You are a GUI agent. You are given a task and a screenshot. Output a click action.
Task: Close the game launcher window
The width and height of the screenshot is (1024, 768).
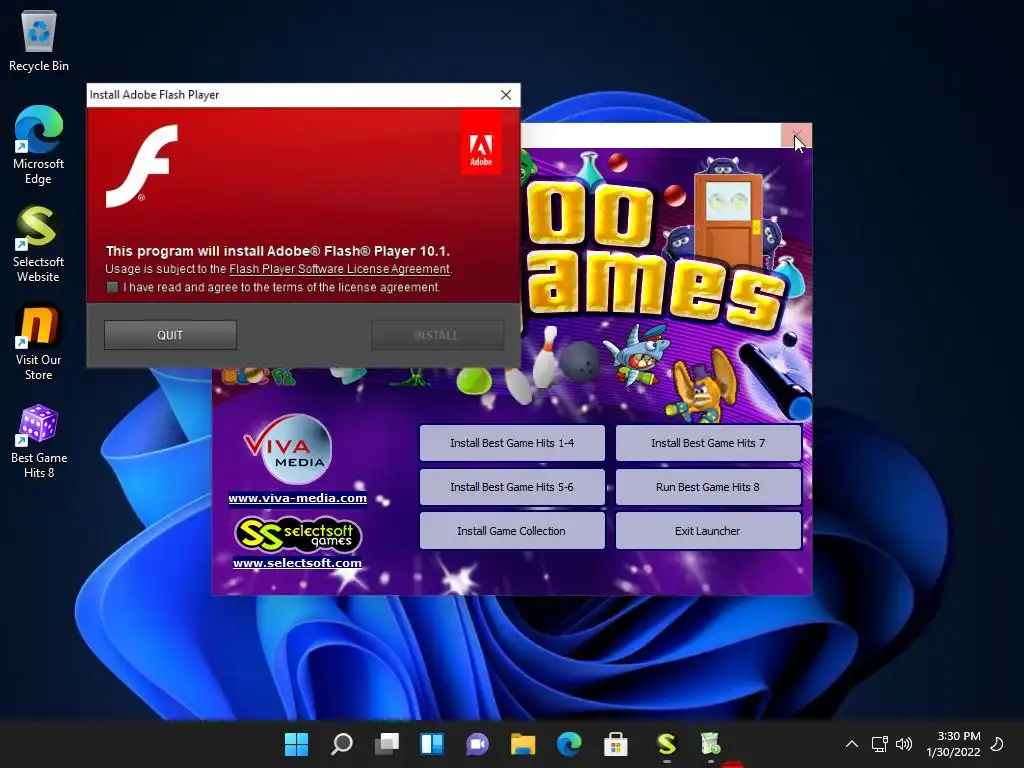(x=796, y=135)
